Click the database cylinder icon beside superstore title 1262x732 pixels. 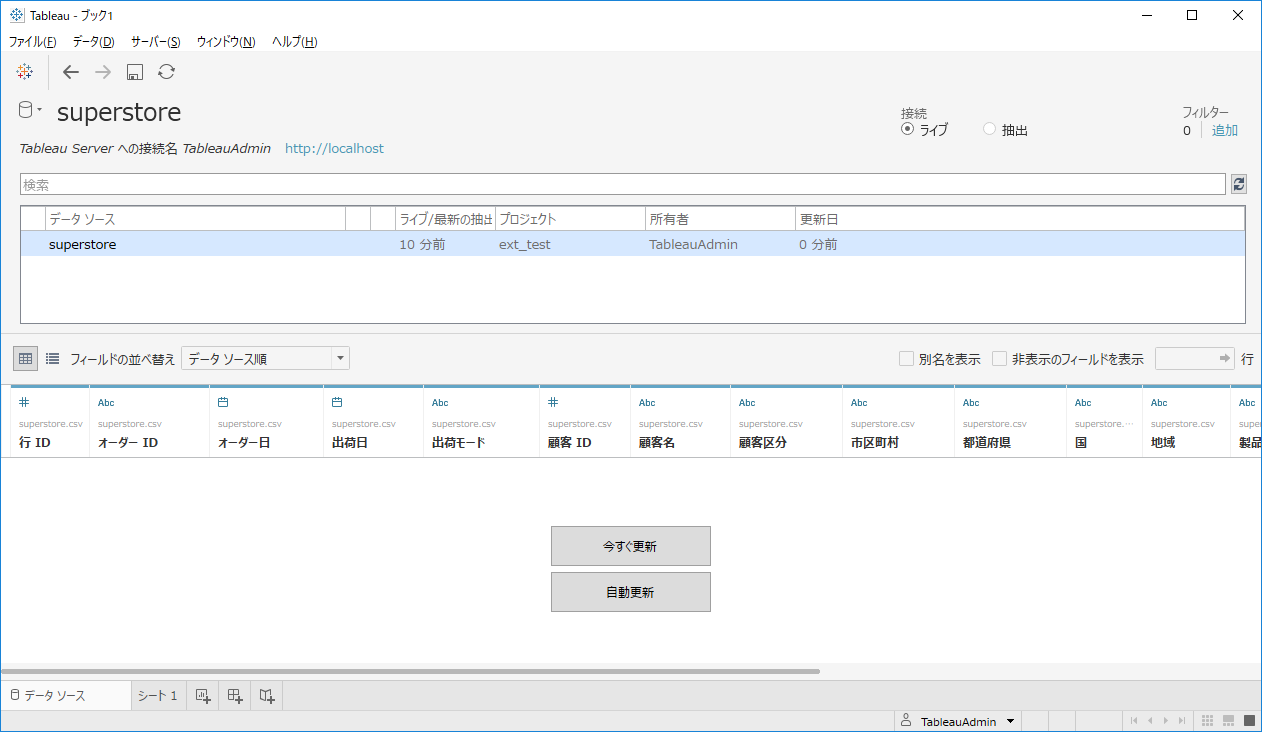[x=26, y=110]
